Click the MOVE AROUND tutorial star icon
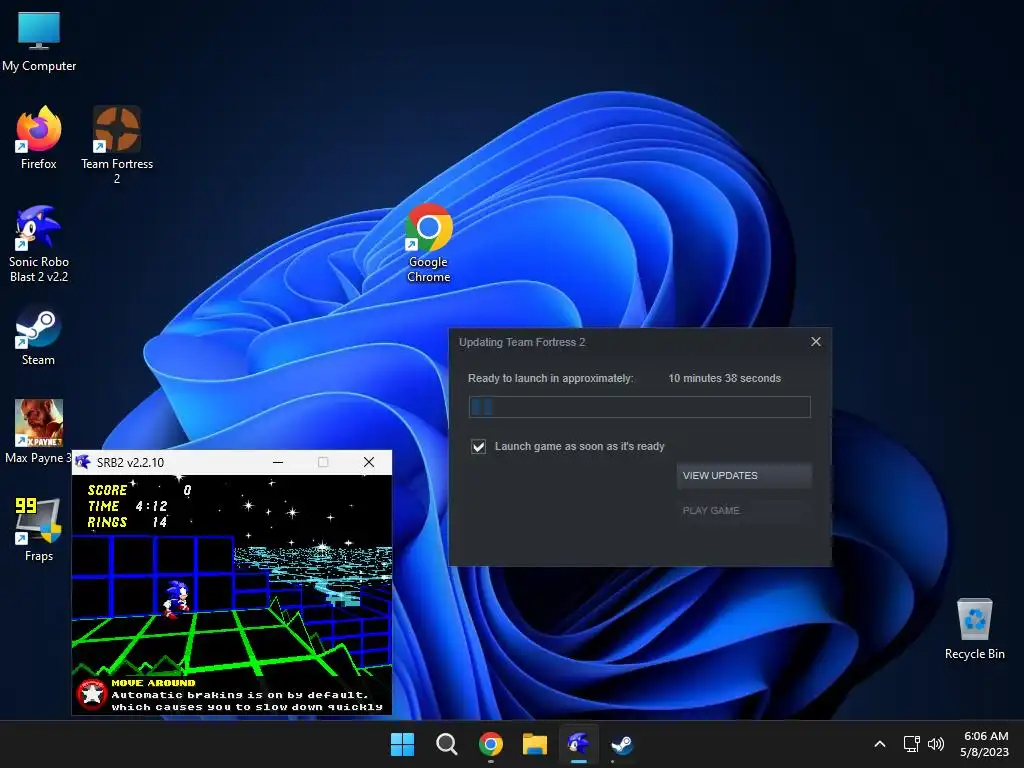Screen dimensions: 1024x768 91,695
